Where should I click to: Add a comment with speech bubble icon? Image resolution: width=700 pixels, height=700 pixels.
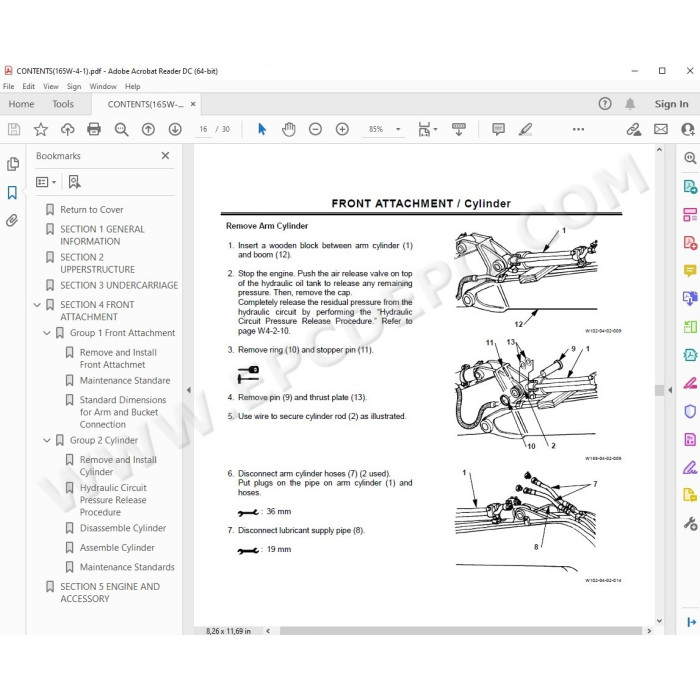click(498, 129)
